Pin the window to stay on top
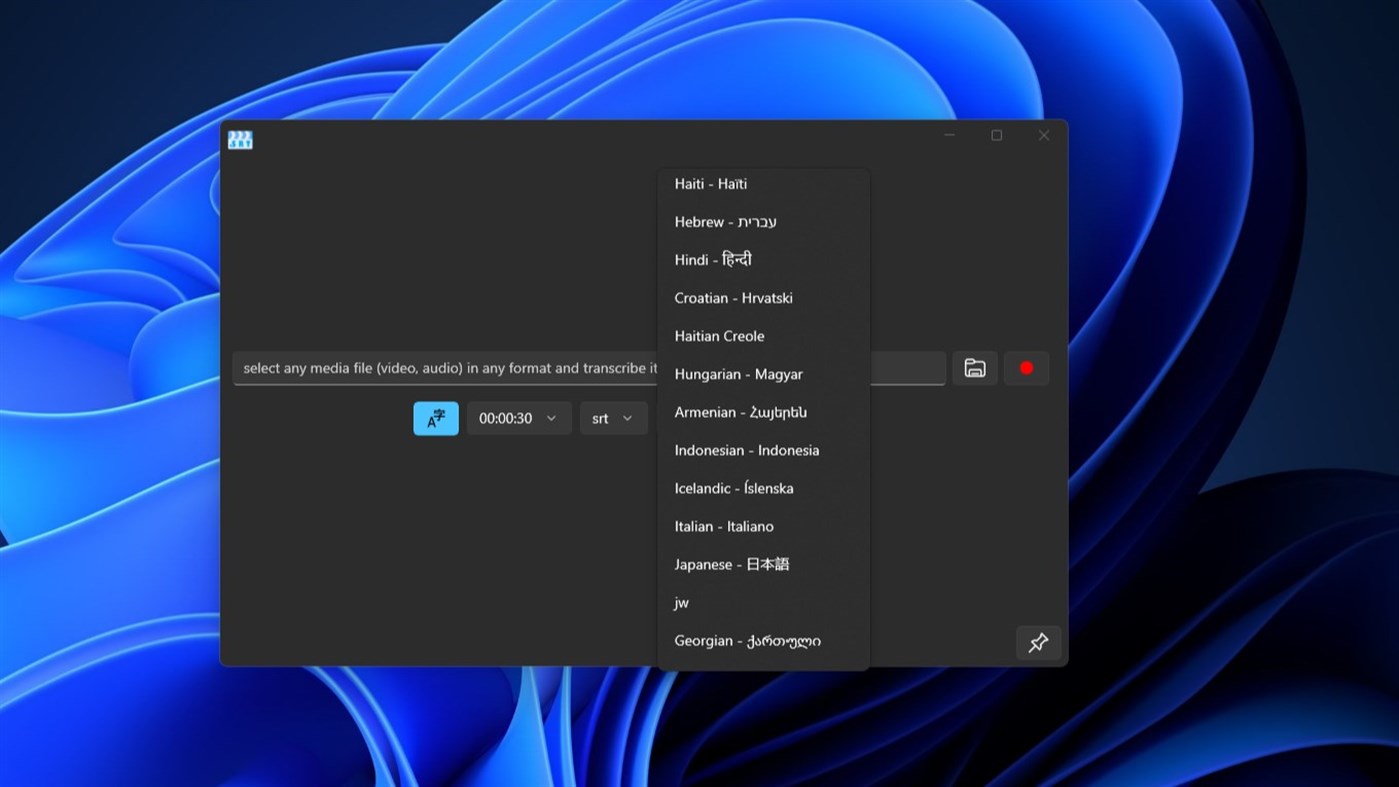1399x787 pixels. 1038,643
